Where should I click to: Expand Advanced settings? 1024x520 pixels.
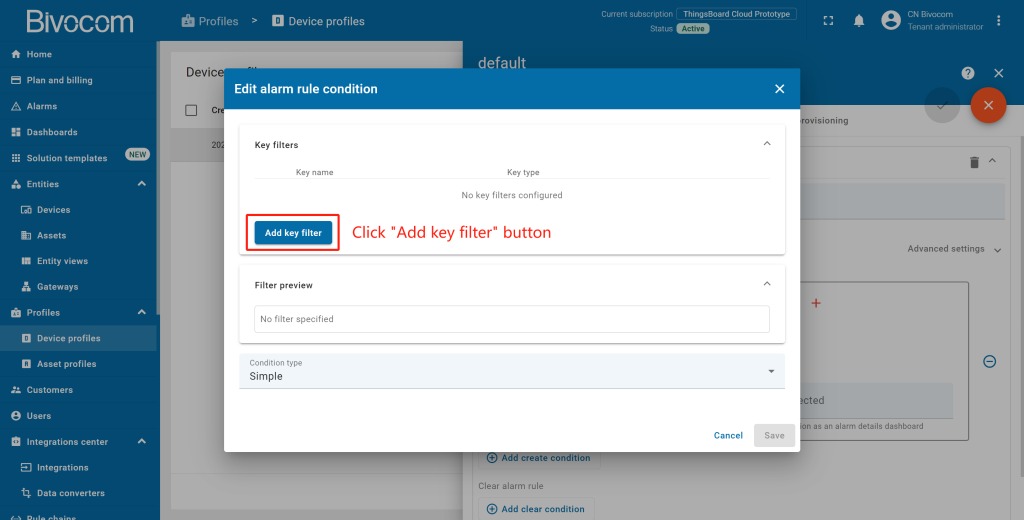coord(954,249)
